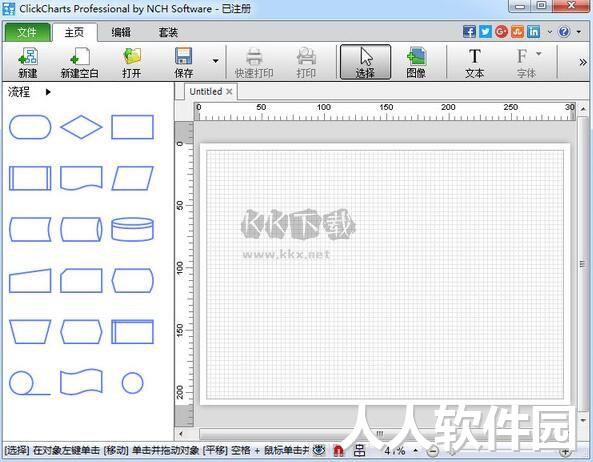Image resolution: width=593 pixels, height=462 pixels.
Task: Pick the parallelogram data shape
Action: point(132,178)
